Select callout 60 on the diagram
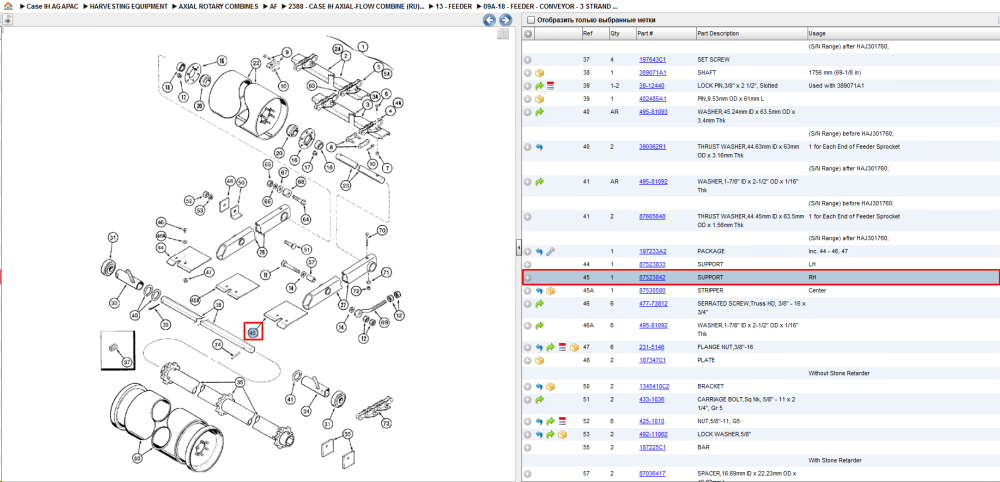Viewport: 1000px width, 482px height. point(136,458)
